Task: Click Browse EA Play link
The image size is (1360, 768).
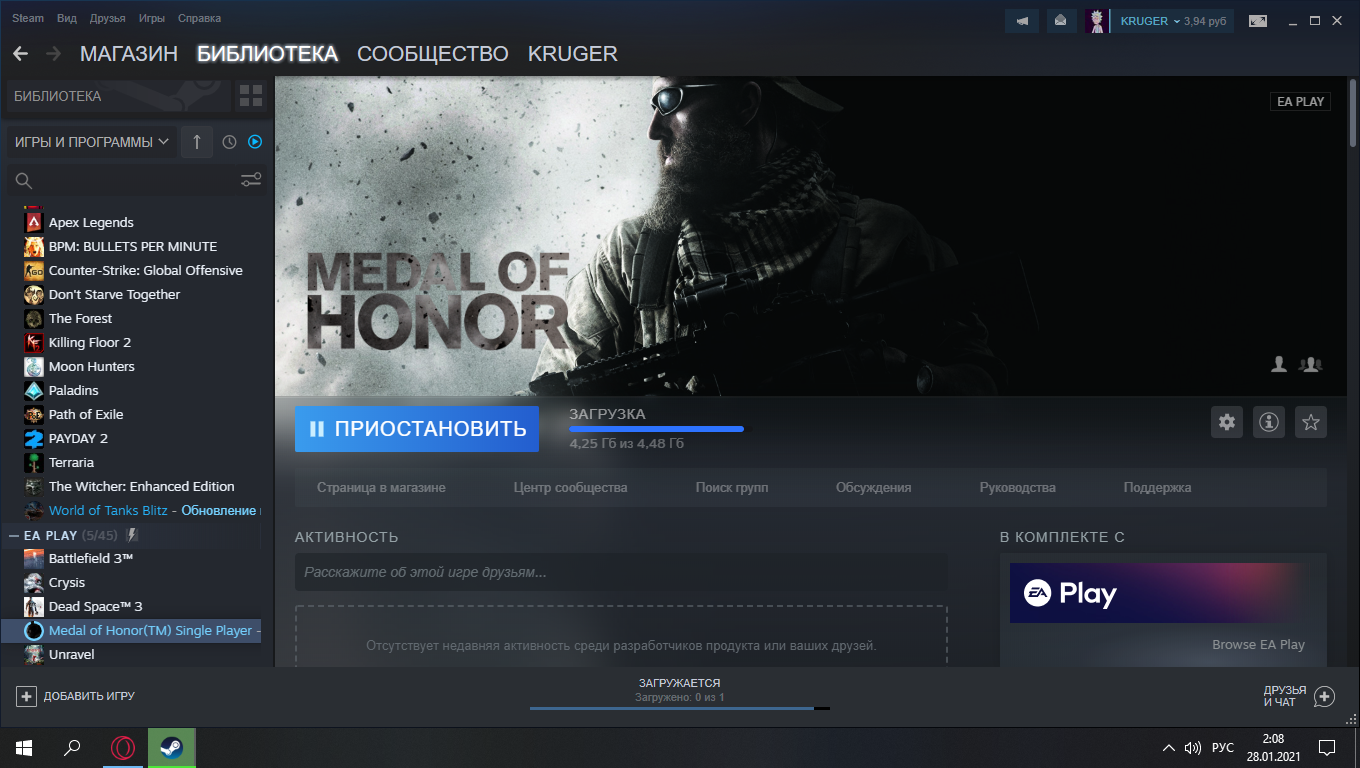Action: (1258, 645)
